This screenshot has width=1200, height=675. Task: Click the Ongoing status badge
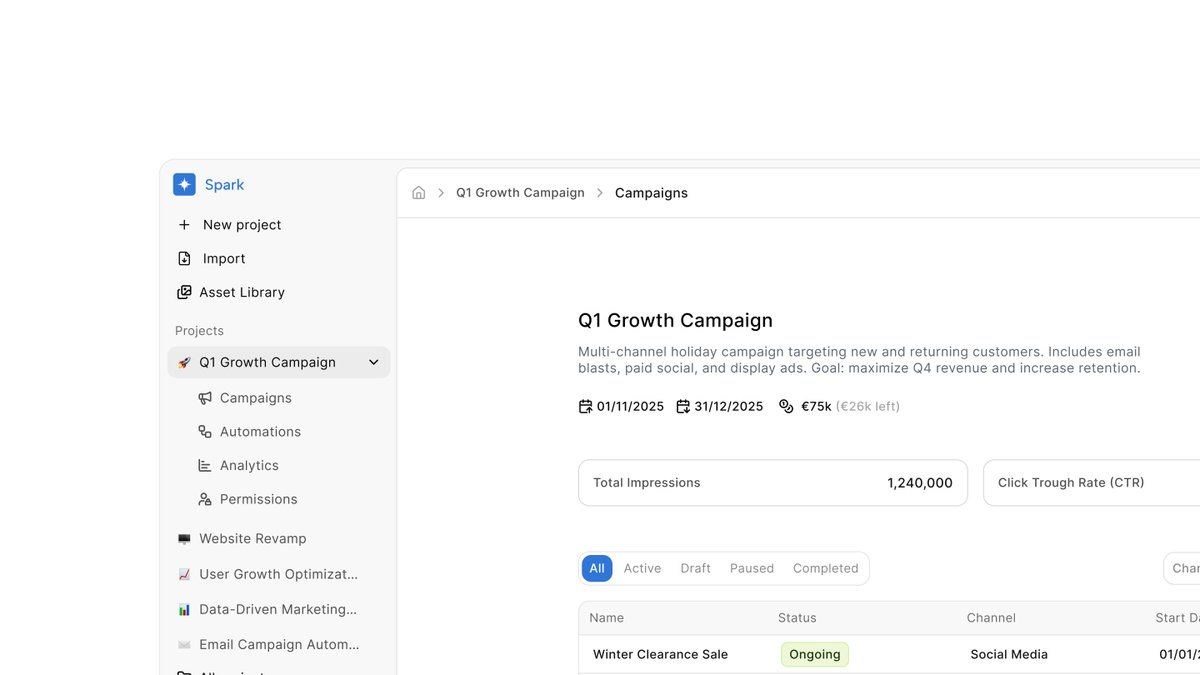pos(815,655)
